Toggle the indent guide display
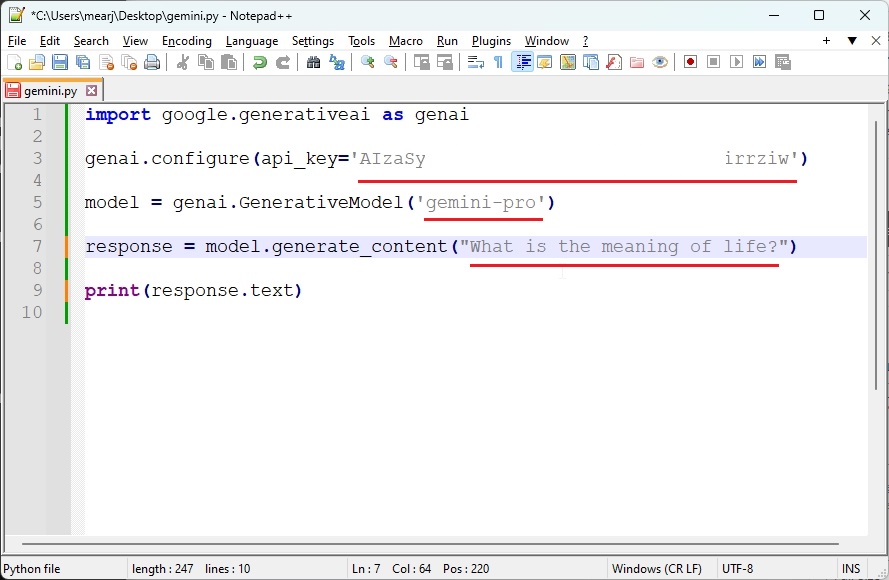The width and height of the screenshot is (889, 580). pos(523,61)
